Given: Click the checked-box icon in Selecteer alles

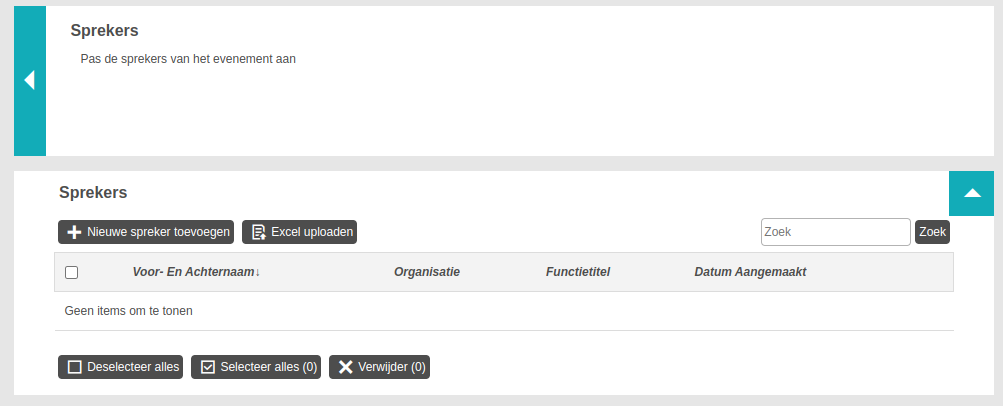Looking at the screenshot, I should (x=208, y=367).
